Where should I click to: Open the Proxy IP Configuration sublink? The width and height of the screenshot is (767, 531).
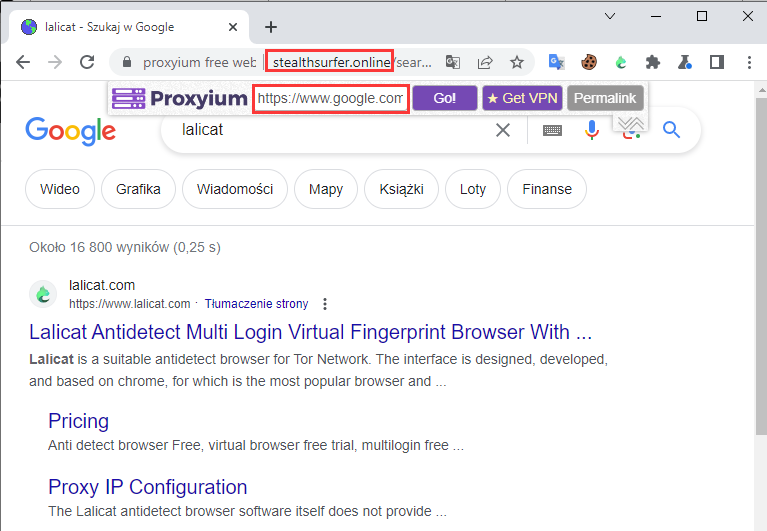pyautogui.click(x=148, y=487)
